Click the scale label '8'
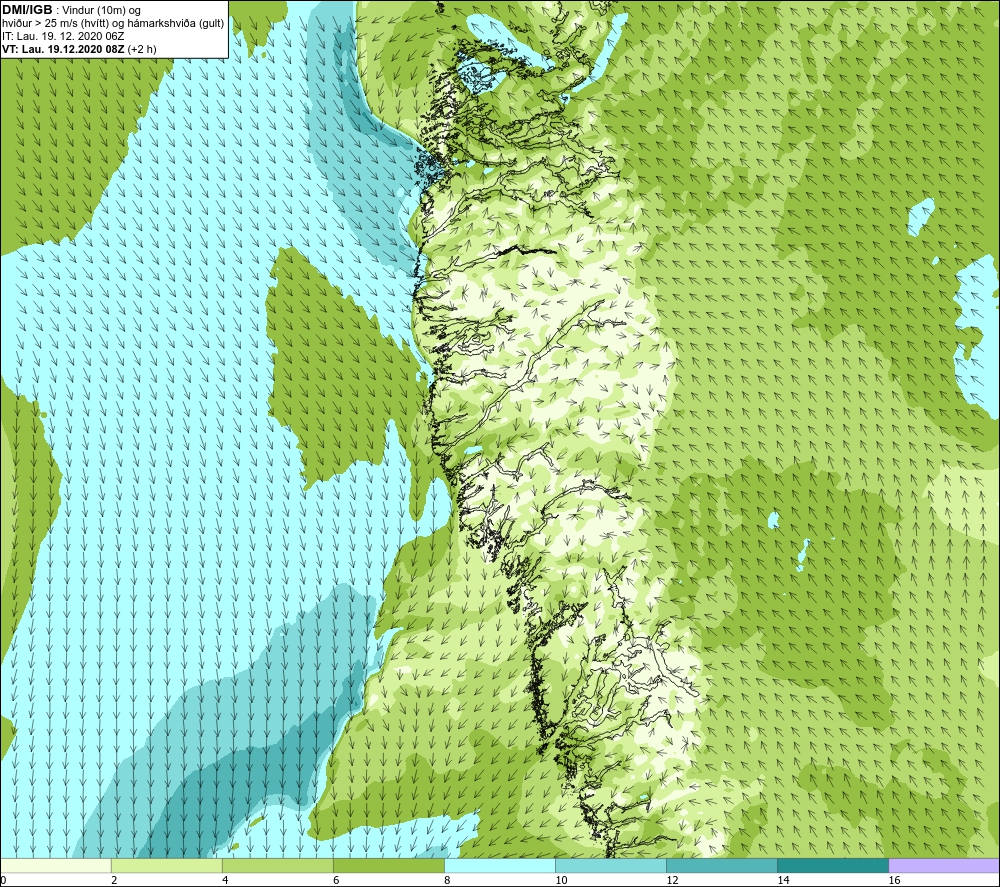The image size is (1000, 887). (x=447, y=880)
